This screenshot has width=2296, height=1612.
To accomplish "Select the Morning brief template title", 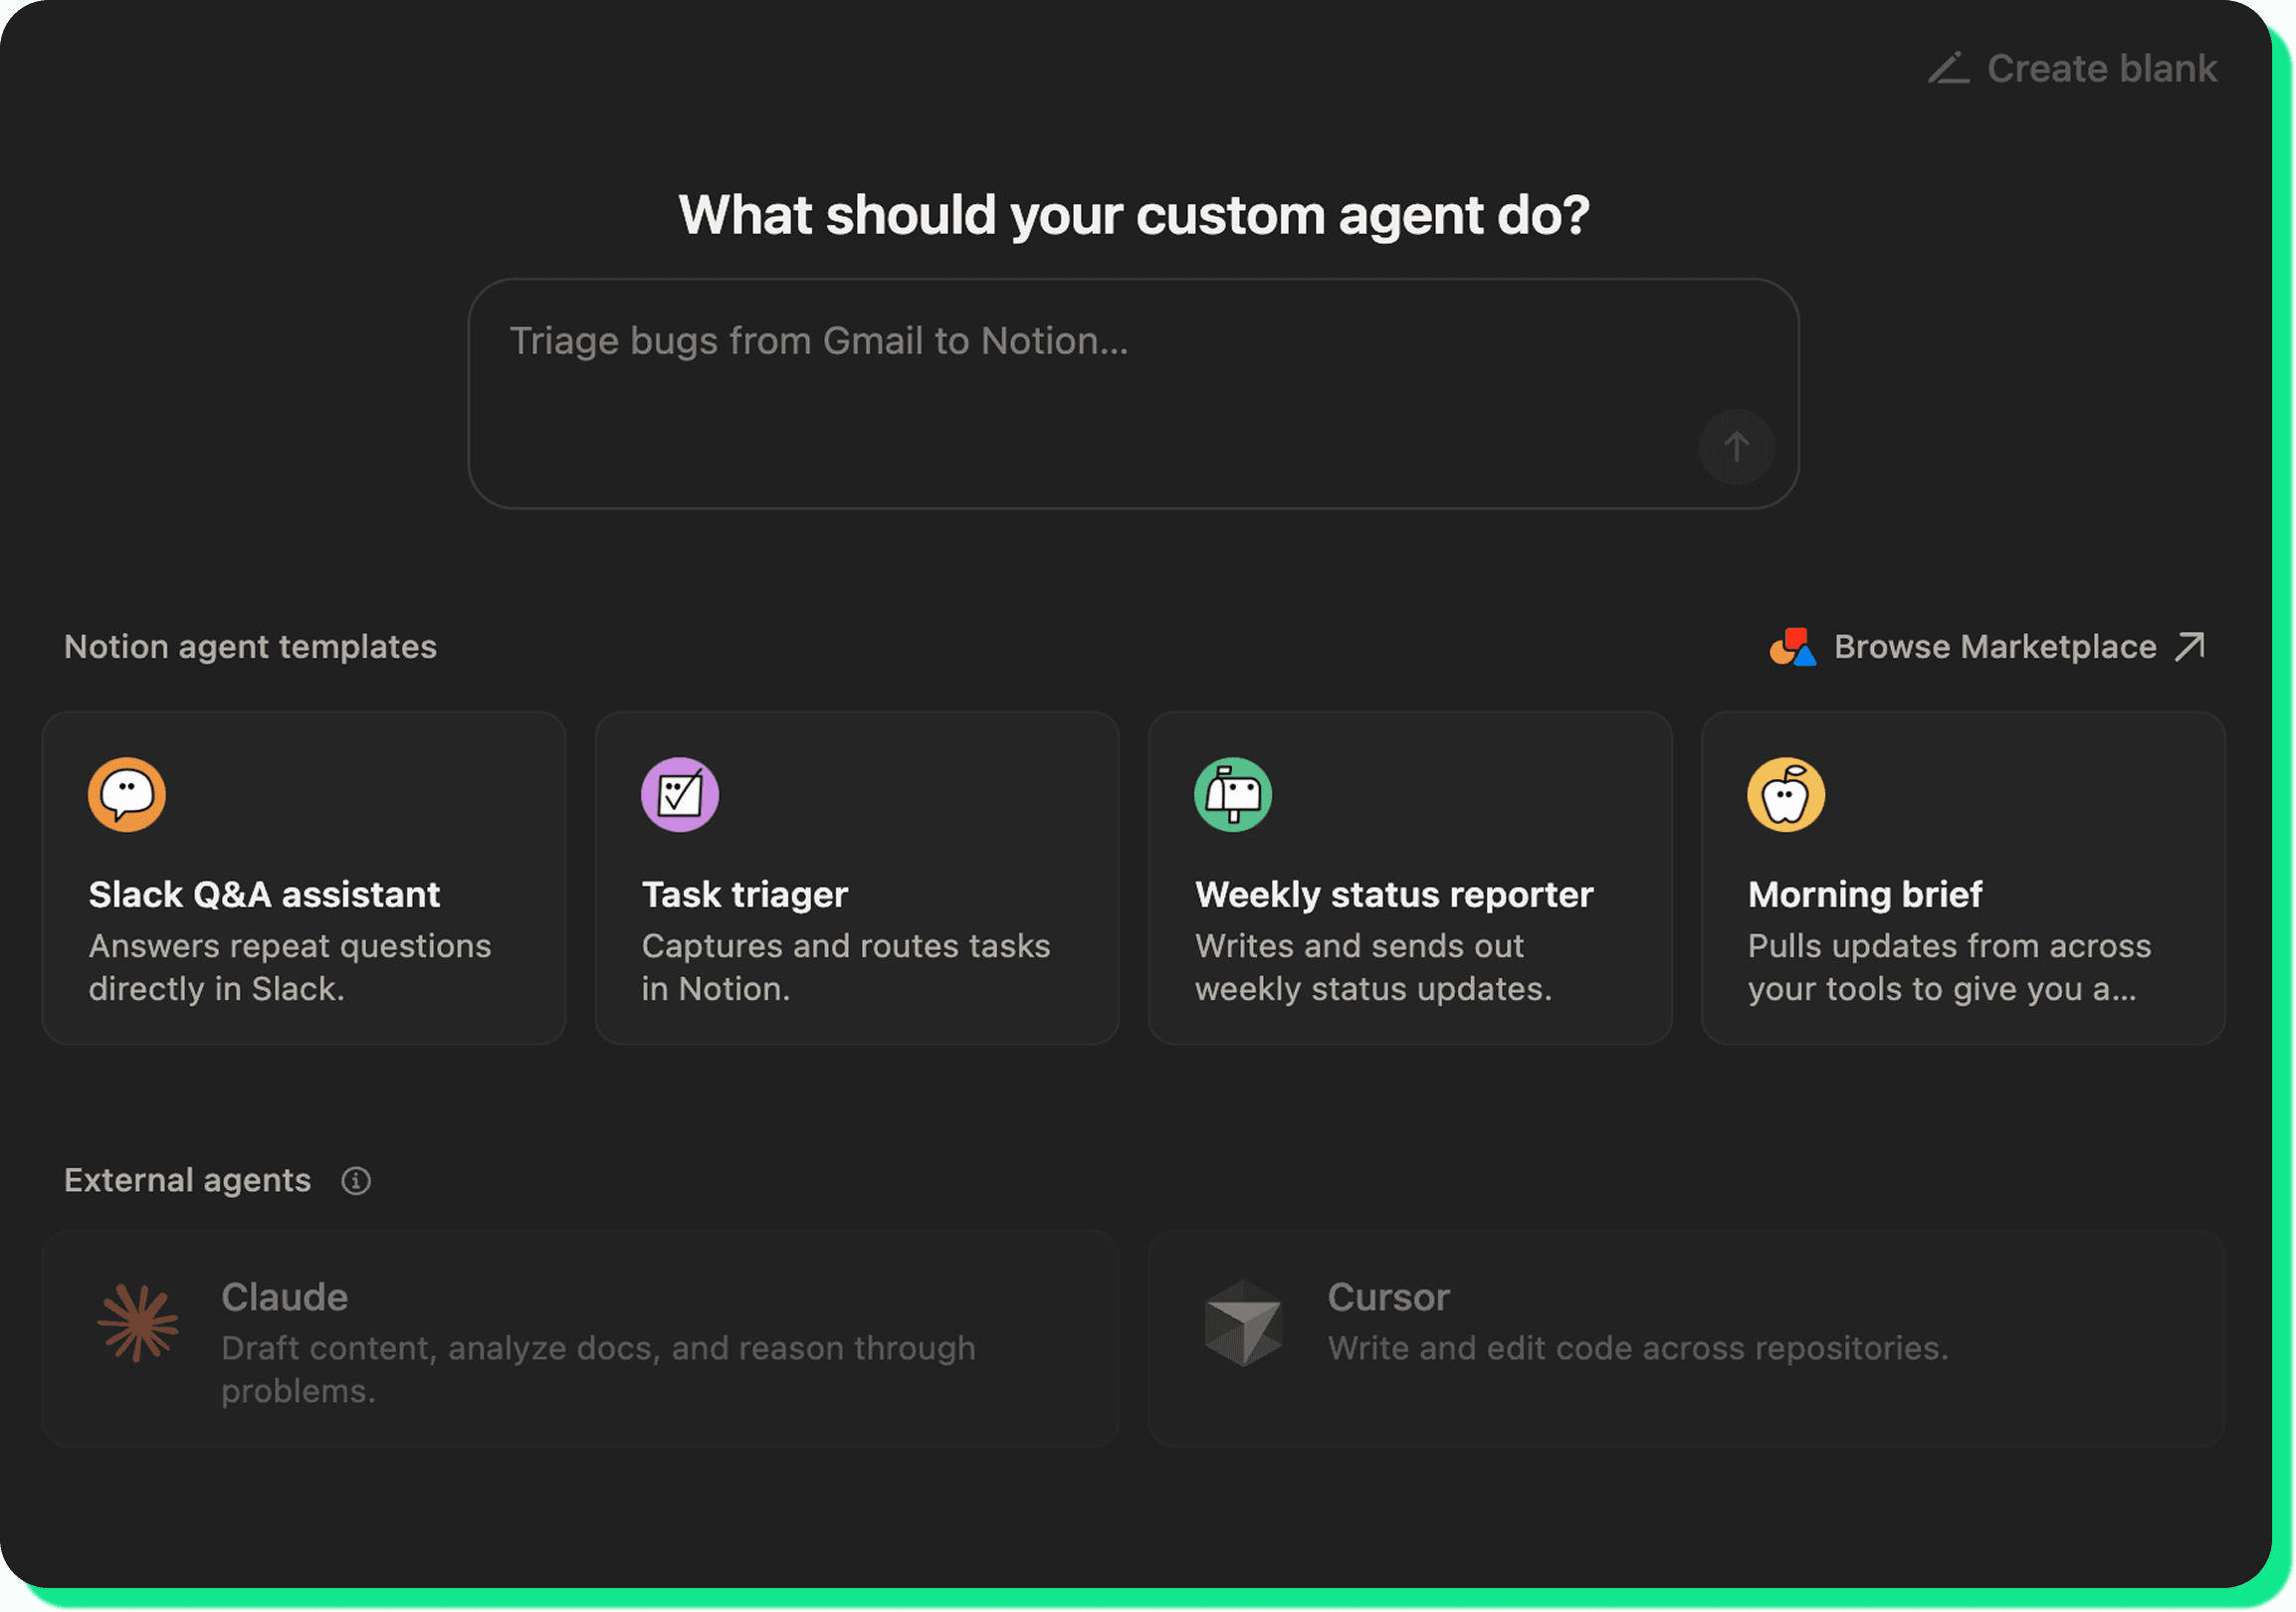I will [1864, 894].
